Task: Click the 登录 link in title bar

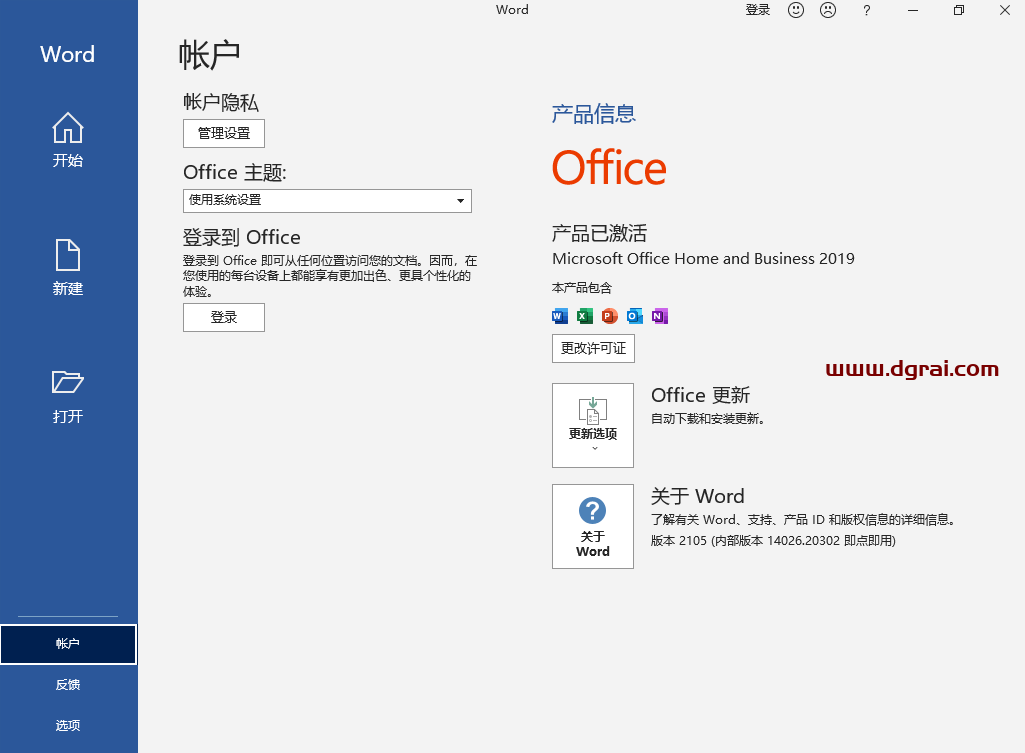Action: pos(758,10)
